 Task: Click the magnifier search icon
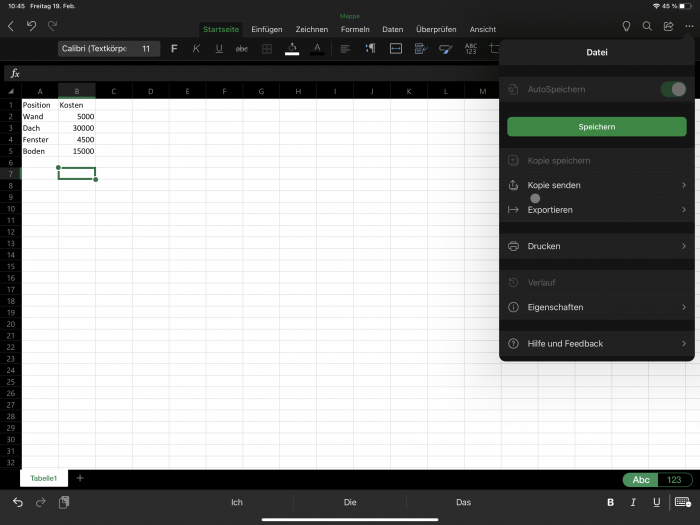click(x=647, y=26)
